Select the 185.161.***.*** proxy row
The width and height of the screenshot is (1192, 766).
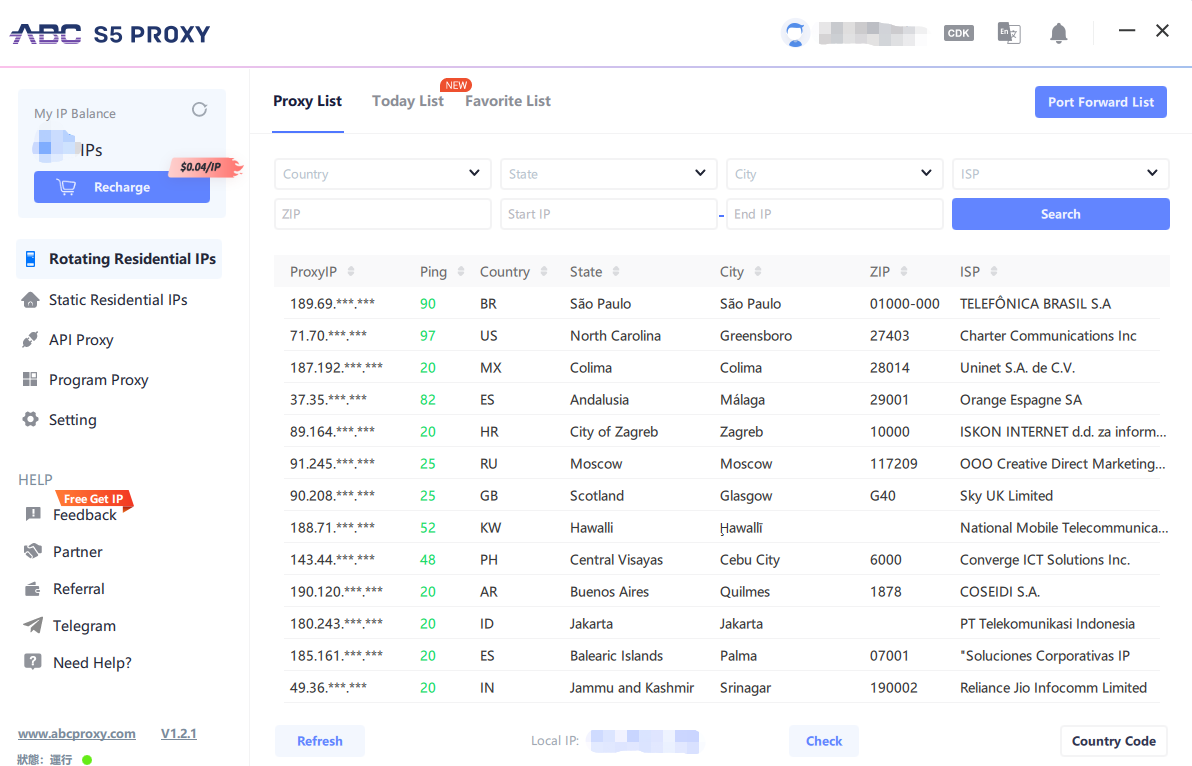[721, 655]
